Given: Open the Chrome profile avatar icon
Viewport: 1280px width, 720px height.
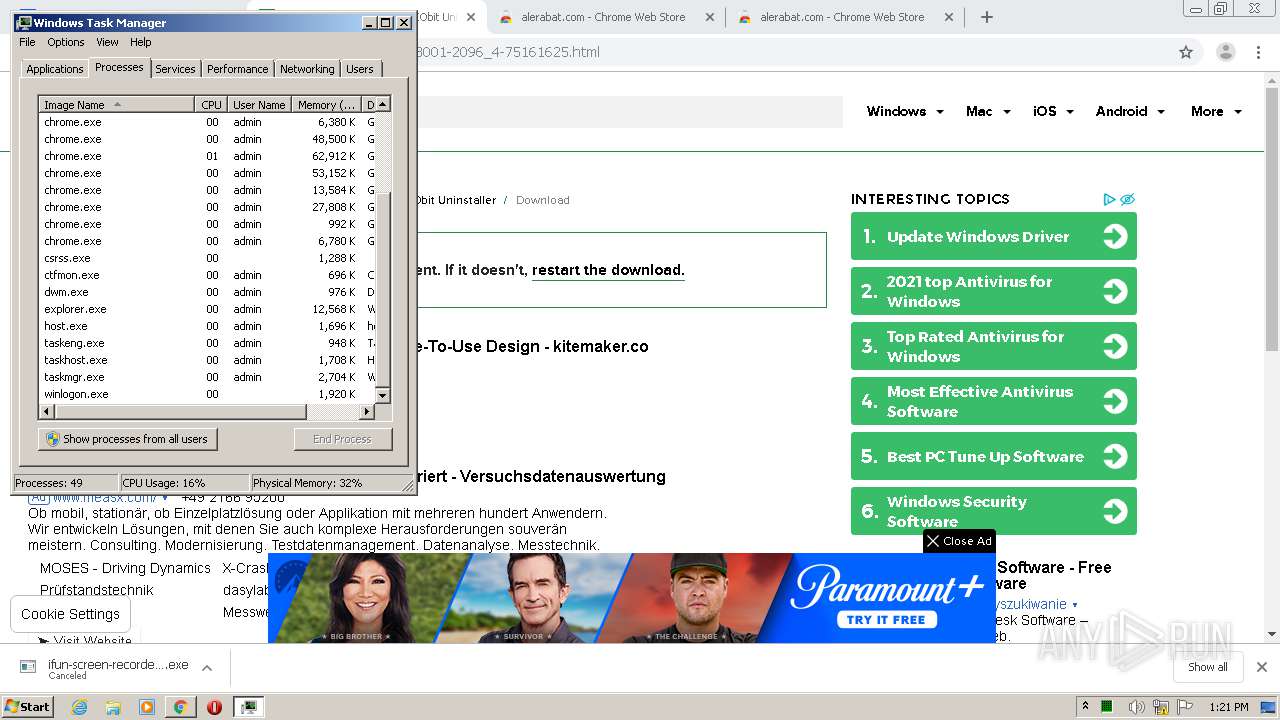Looking at the screenshot, I should (x=1226, y=52).
